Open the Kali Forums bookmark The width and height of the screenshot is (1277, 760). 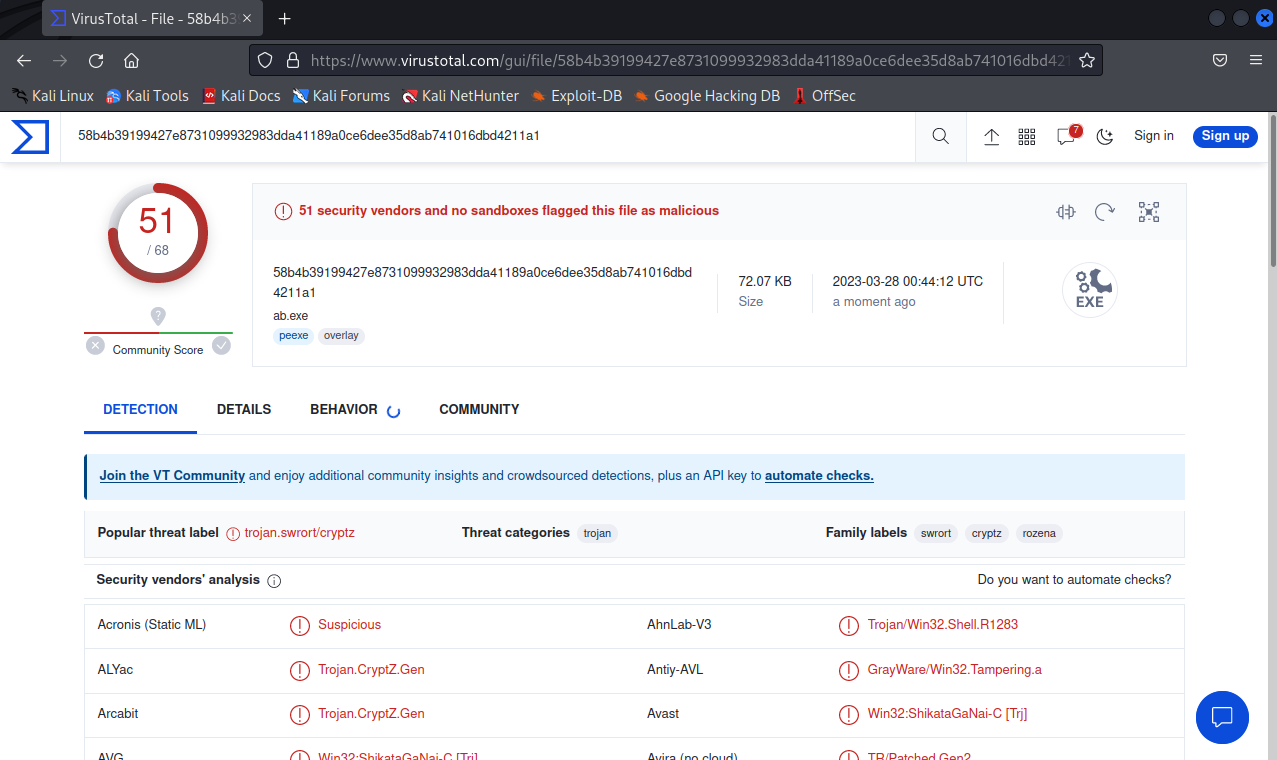tap(341, 96)
